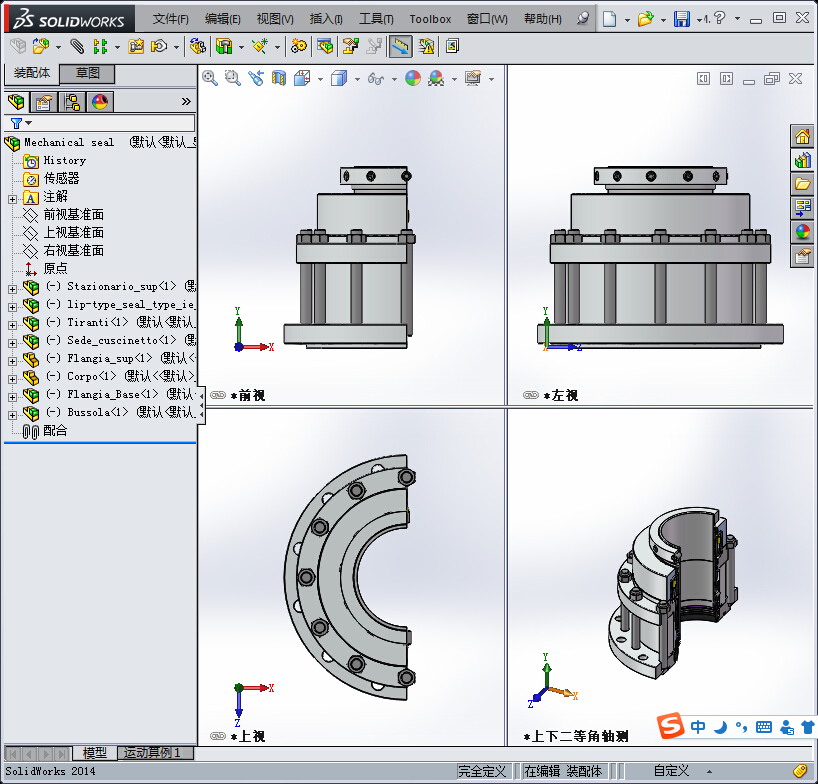818x784 pixels.
Task: Switch to the 草图 tab
Action: [87, 74]
